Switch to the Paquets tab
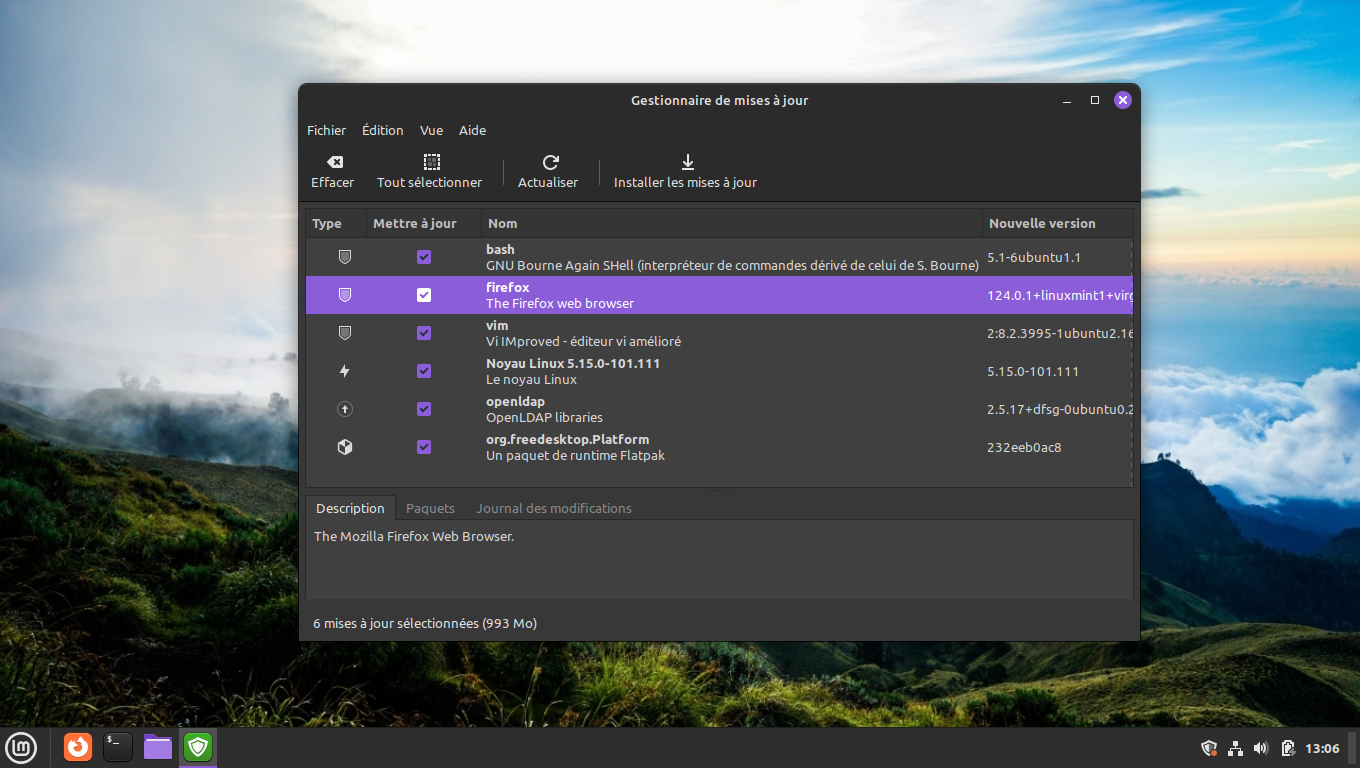This screenshot has height=768, width=1360. (x=430, y=508)
